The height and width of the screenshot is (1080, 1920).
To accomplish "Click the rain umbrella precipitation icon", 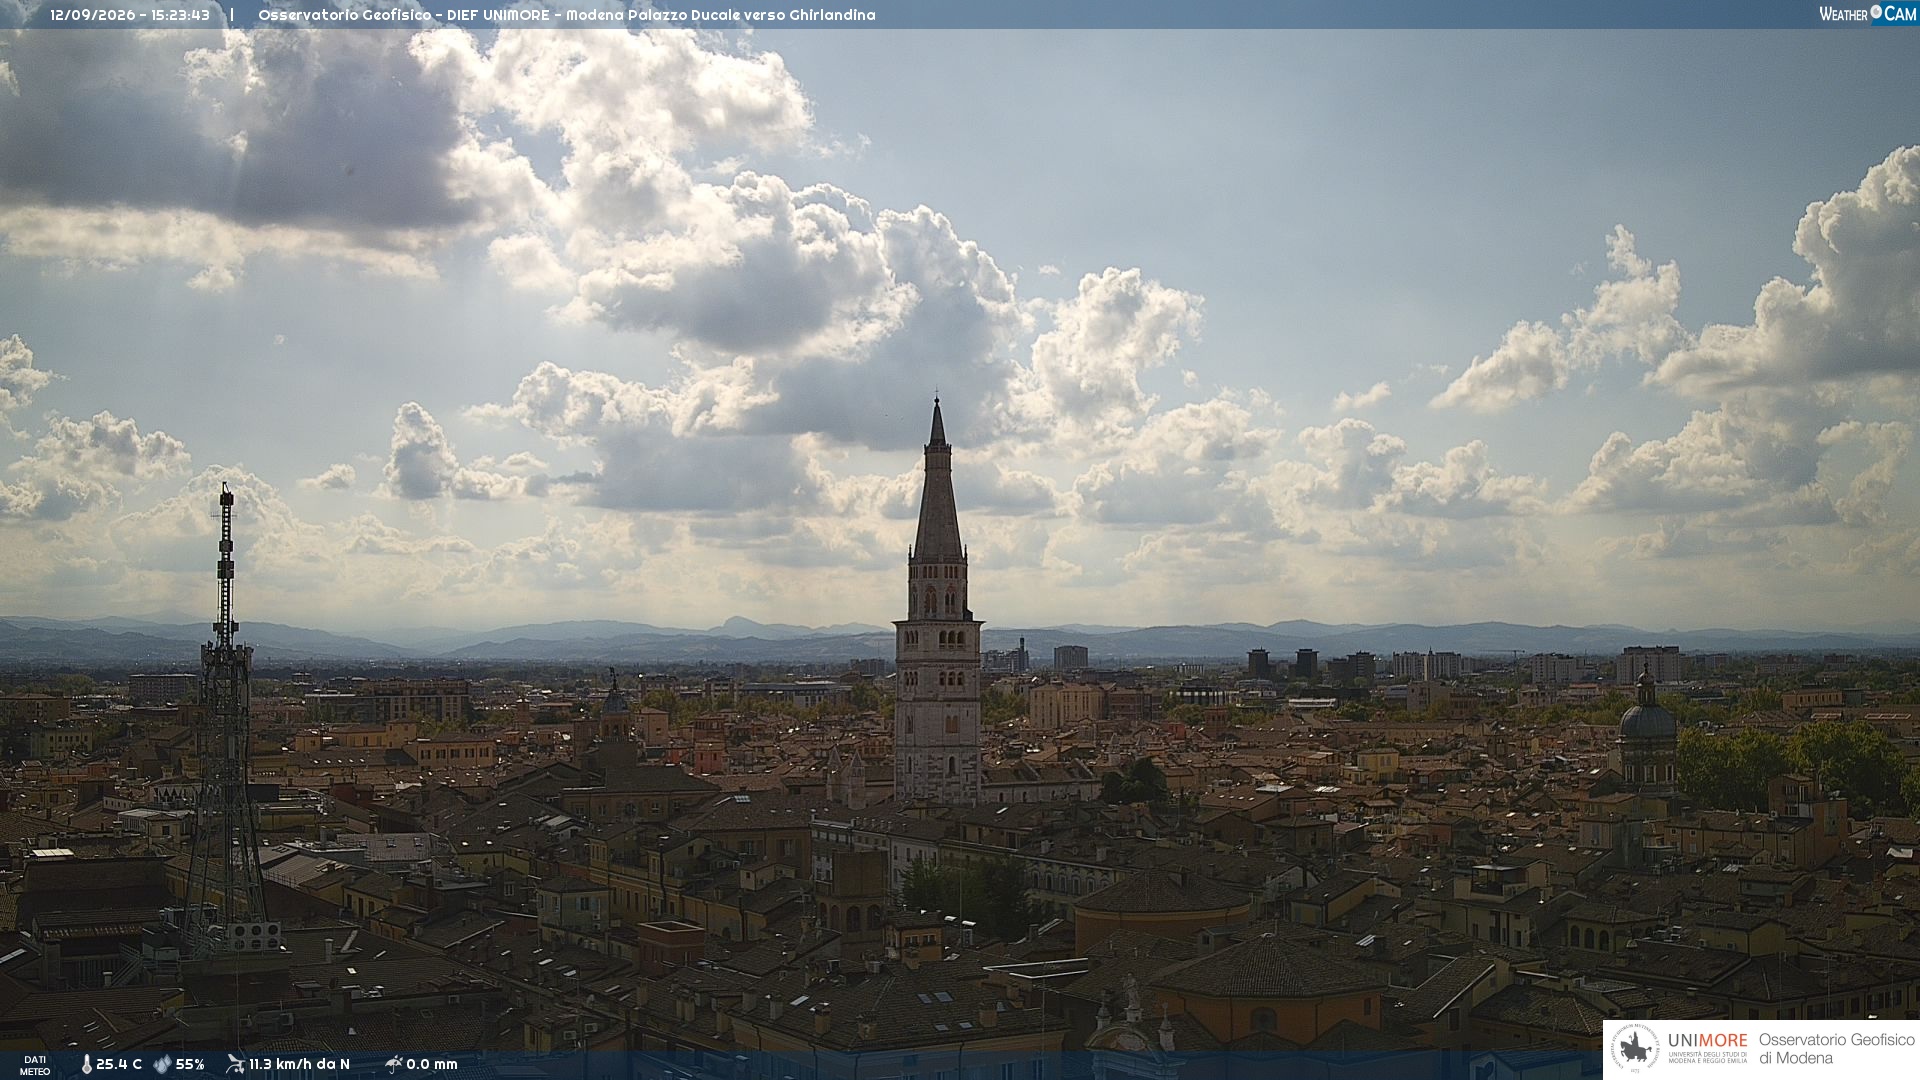I will (393, 1064).
